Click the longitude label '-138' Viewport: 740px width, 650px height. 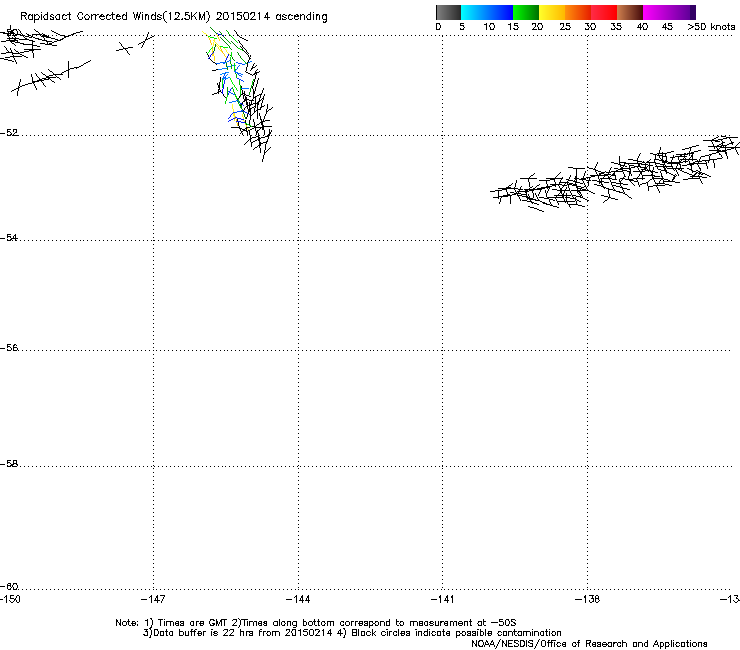click(x=588, y=599)
